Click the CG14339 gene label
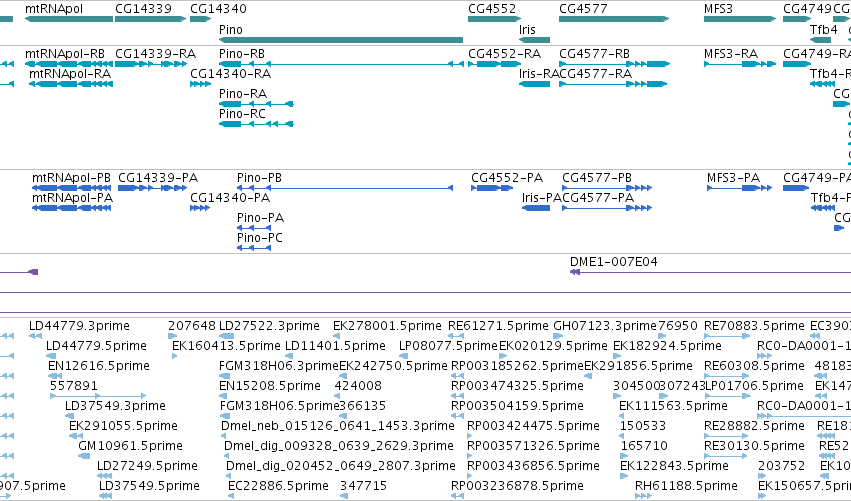 143,9
